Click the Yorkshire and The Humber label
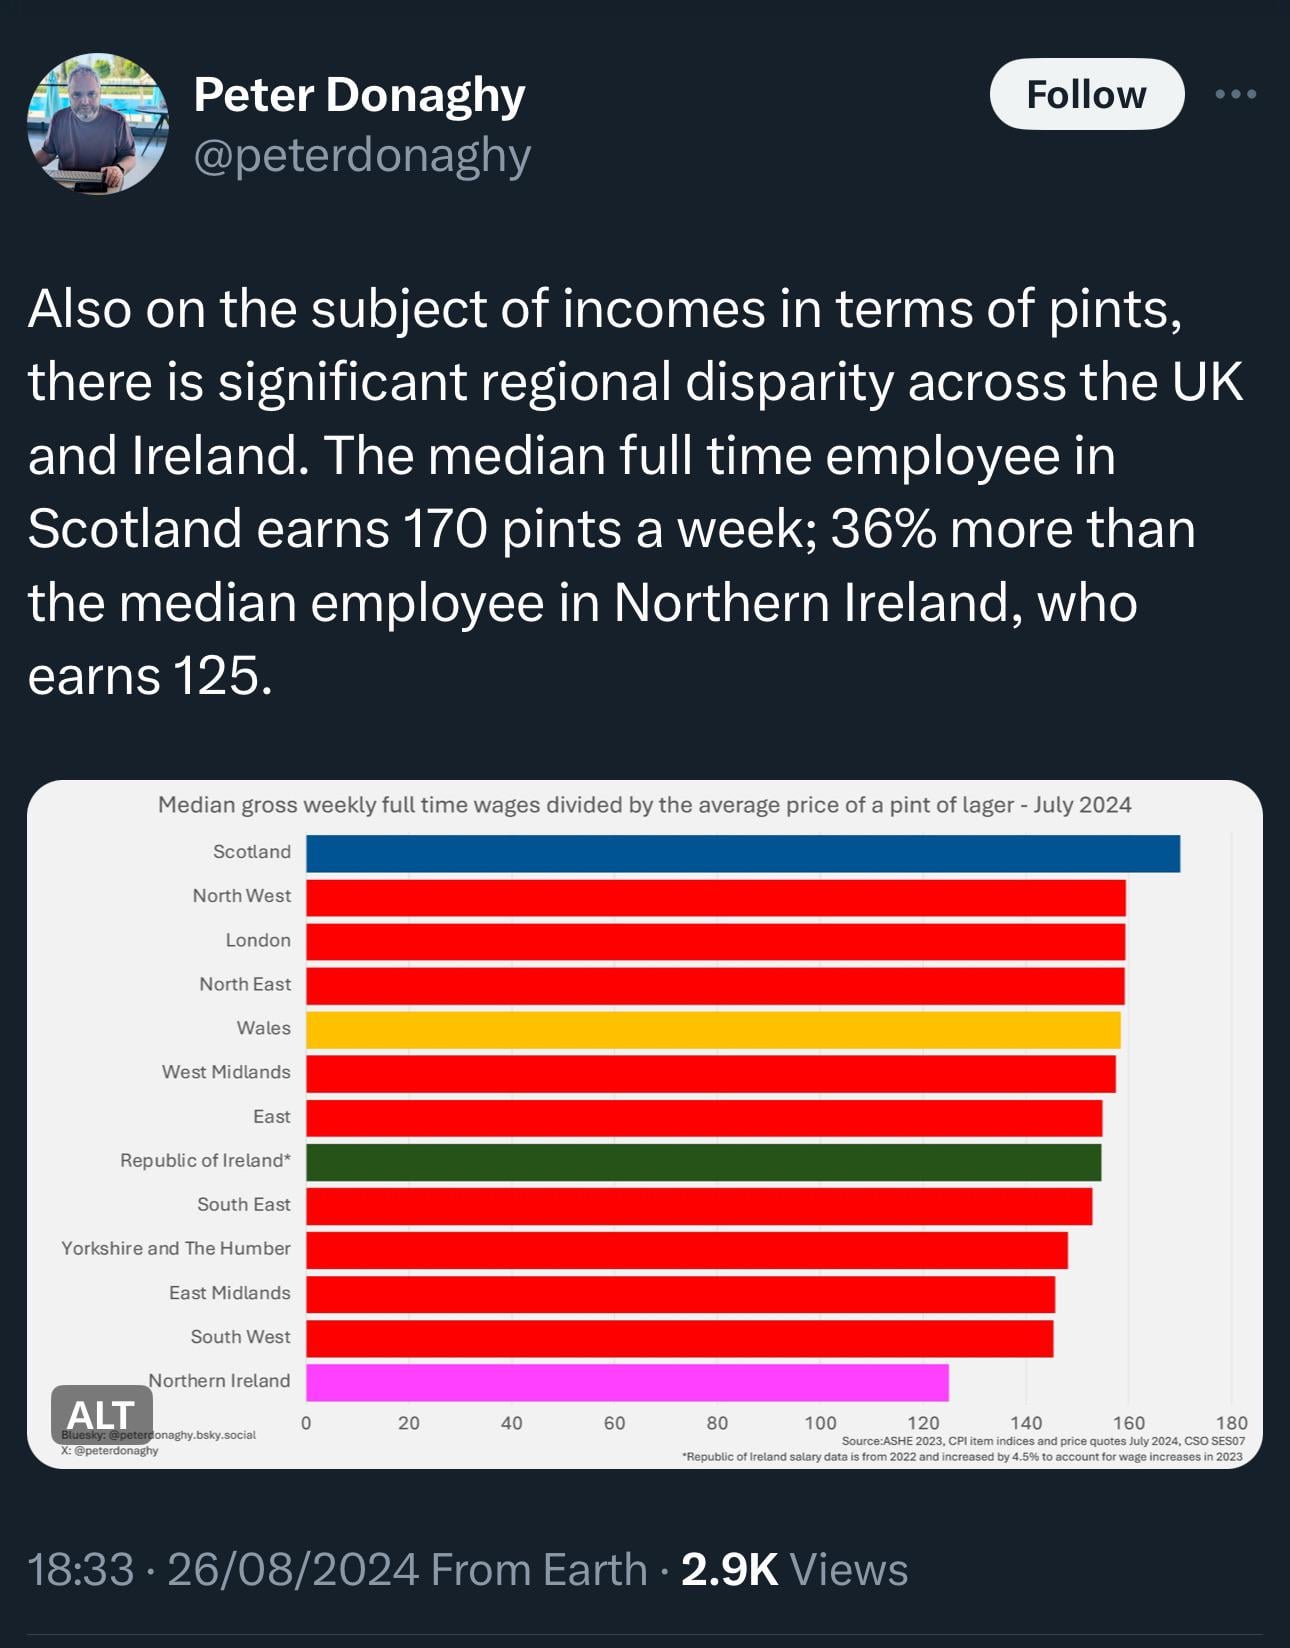This screenshot has height=1648, width=1290. pyautogui.click(x=176, y=1248)
